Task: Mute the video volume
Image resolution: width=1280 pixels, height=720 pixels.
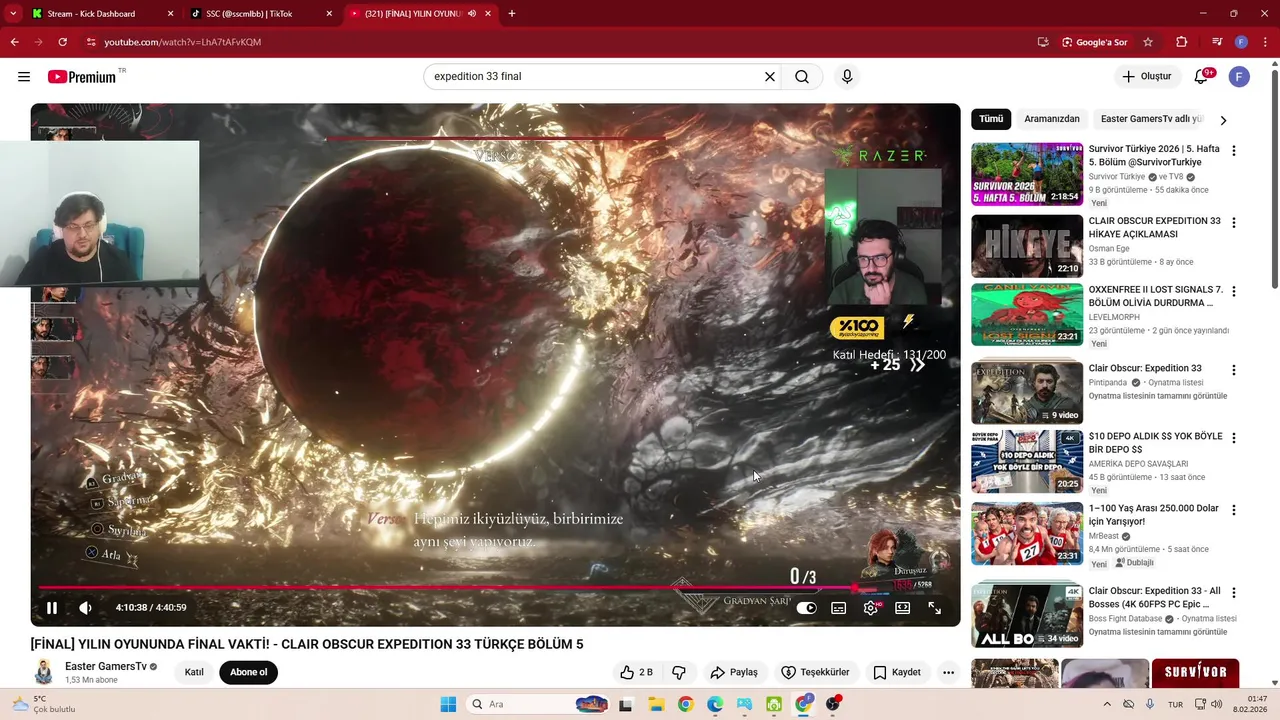Action: coord(86,607)
